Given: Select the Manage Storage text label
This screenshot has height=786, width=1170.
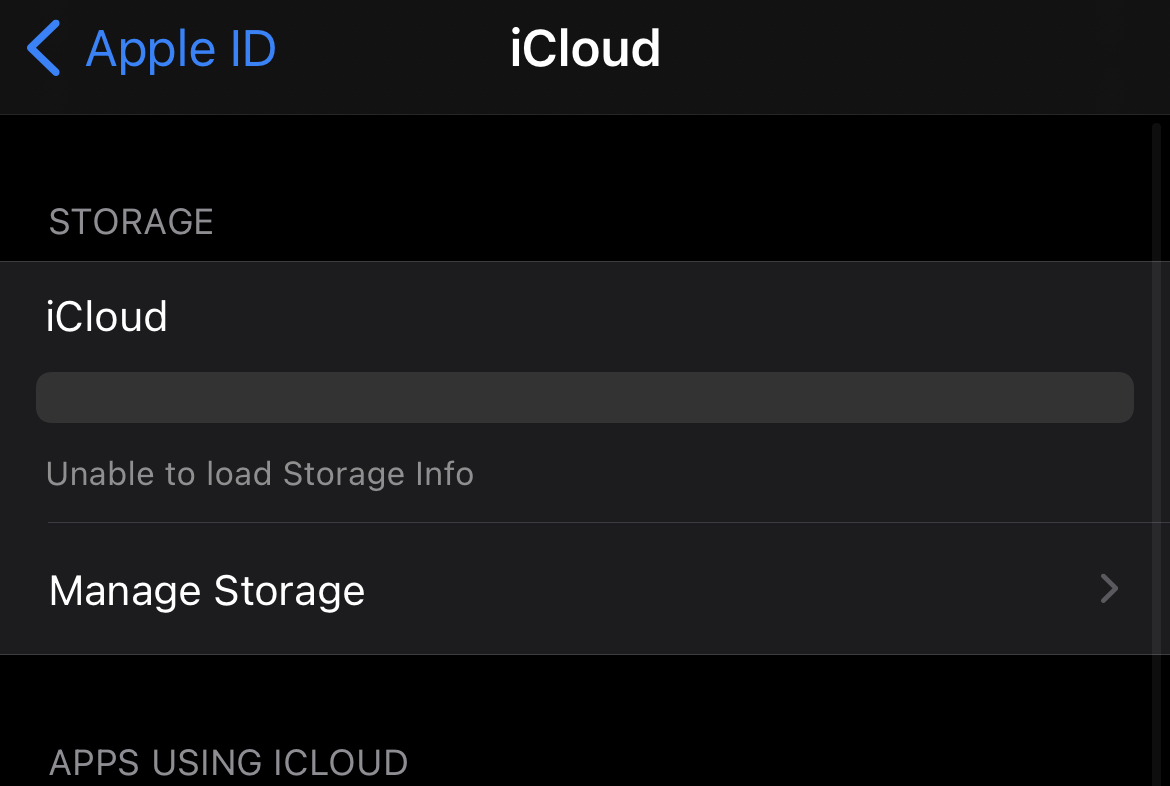Looking at the screenshot, I should (x=207, y=591).
